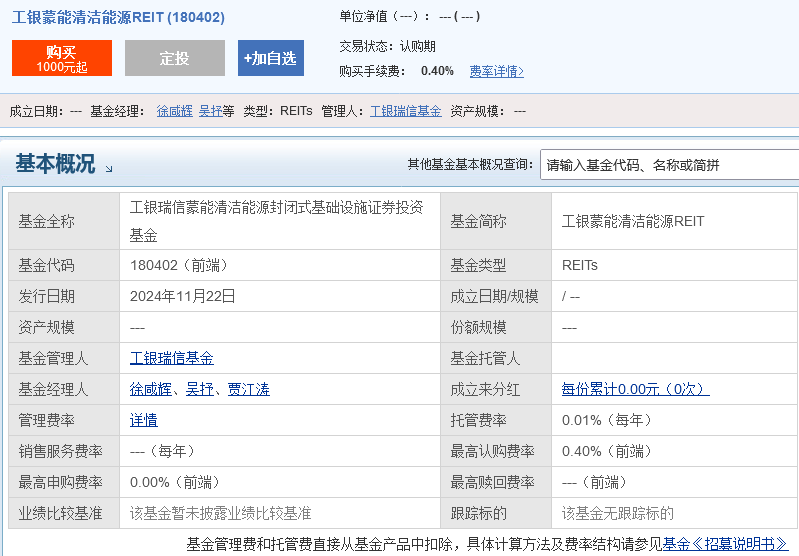Image resolution: width=799 pixels, height=556 pixels.
Task: Open fund manager 吴抒 in header bar
Action: (x=210, y=111)
